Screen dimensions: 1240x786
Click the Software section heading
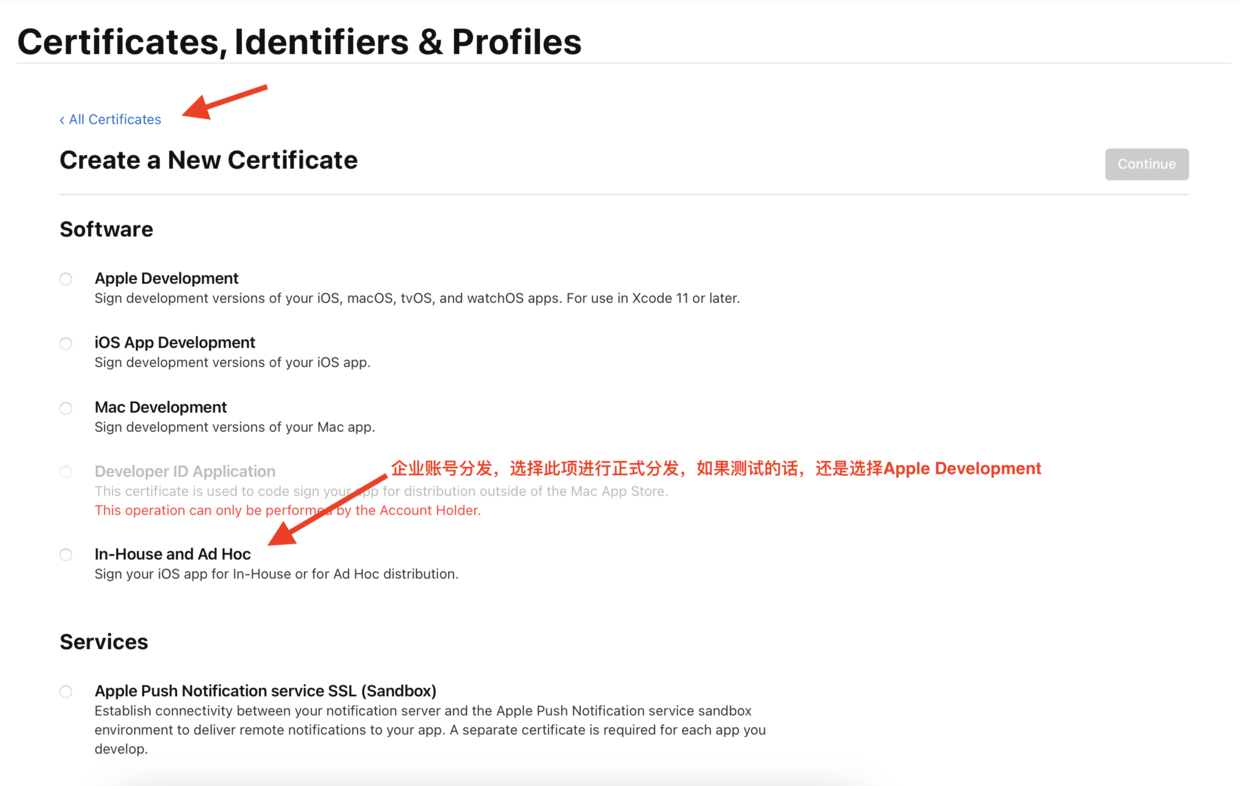click(x=106, y=229)
